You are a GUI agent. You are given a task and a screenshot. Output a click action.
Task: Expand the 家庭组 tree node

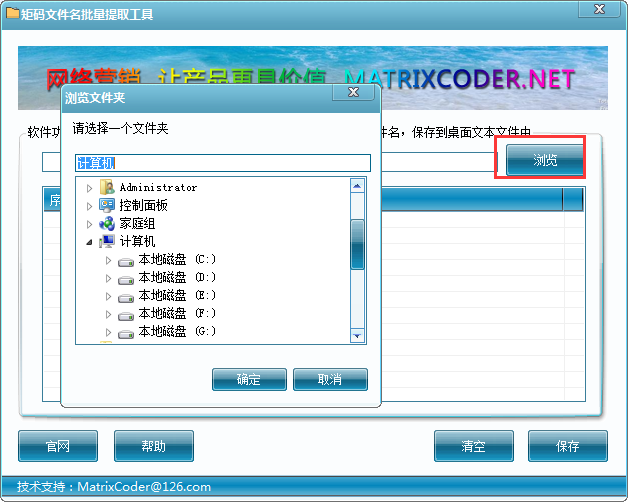(x=89, y=224)
